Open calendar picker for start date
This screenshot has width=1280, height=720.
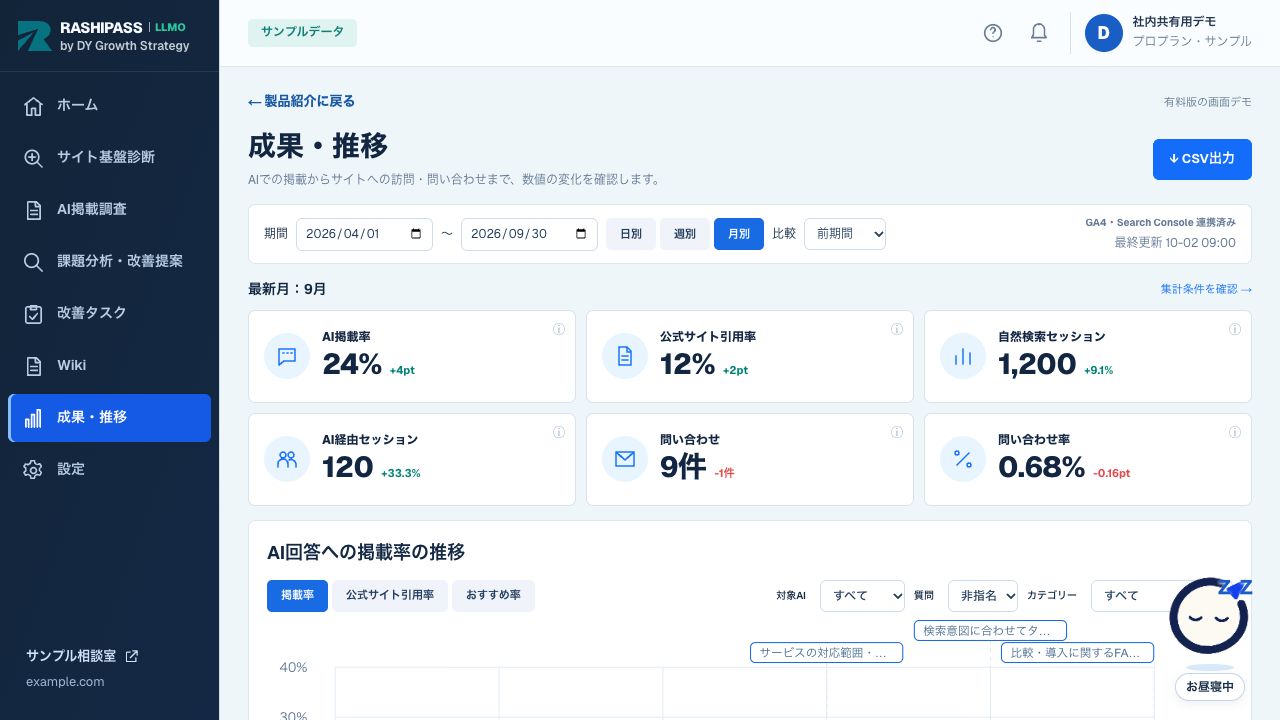pyautogui.click(x=417, y=234)
